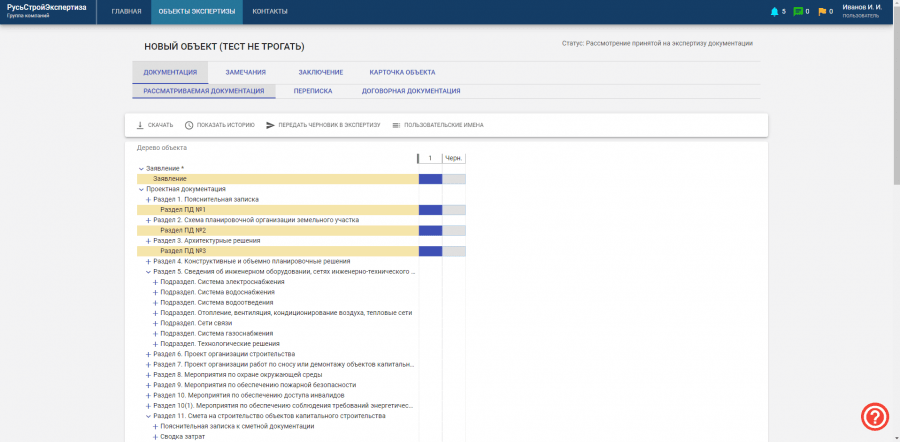Click the clock icon for Показать историю
The width and height of the screenshot is (900, 442).
point(189,125)
